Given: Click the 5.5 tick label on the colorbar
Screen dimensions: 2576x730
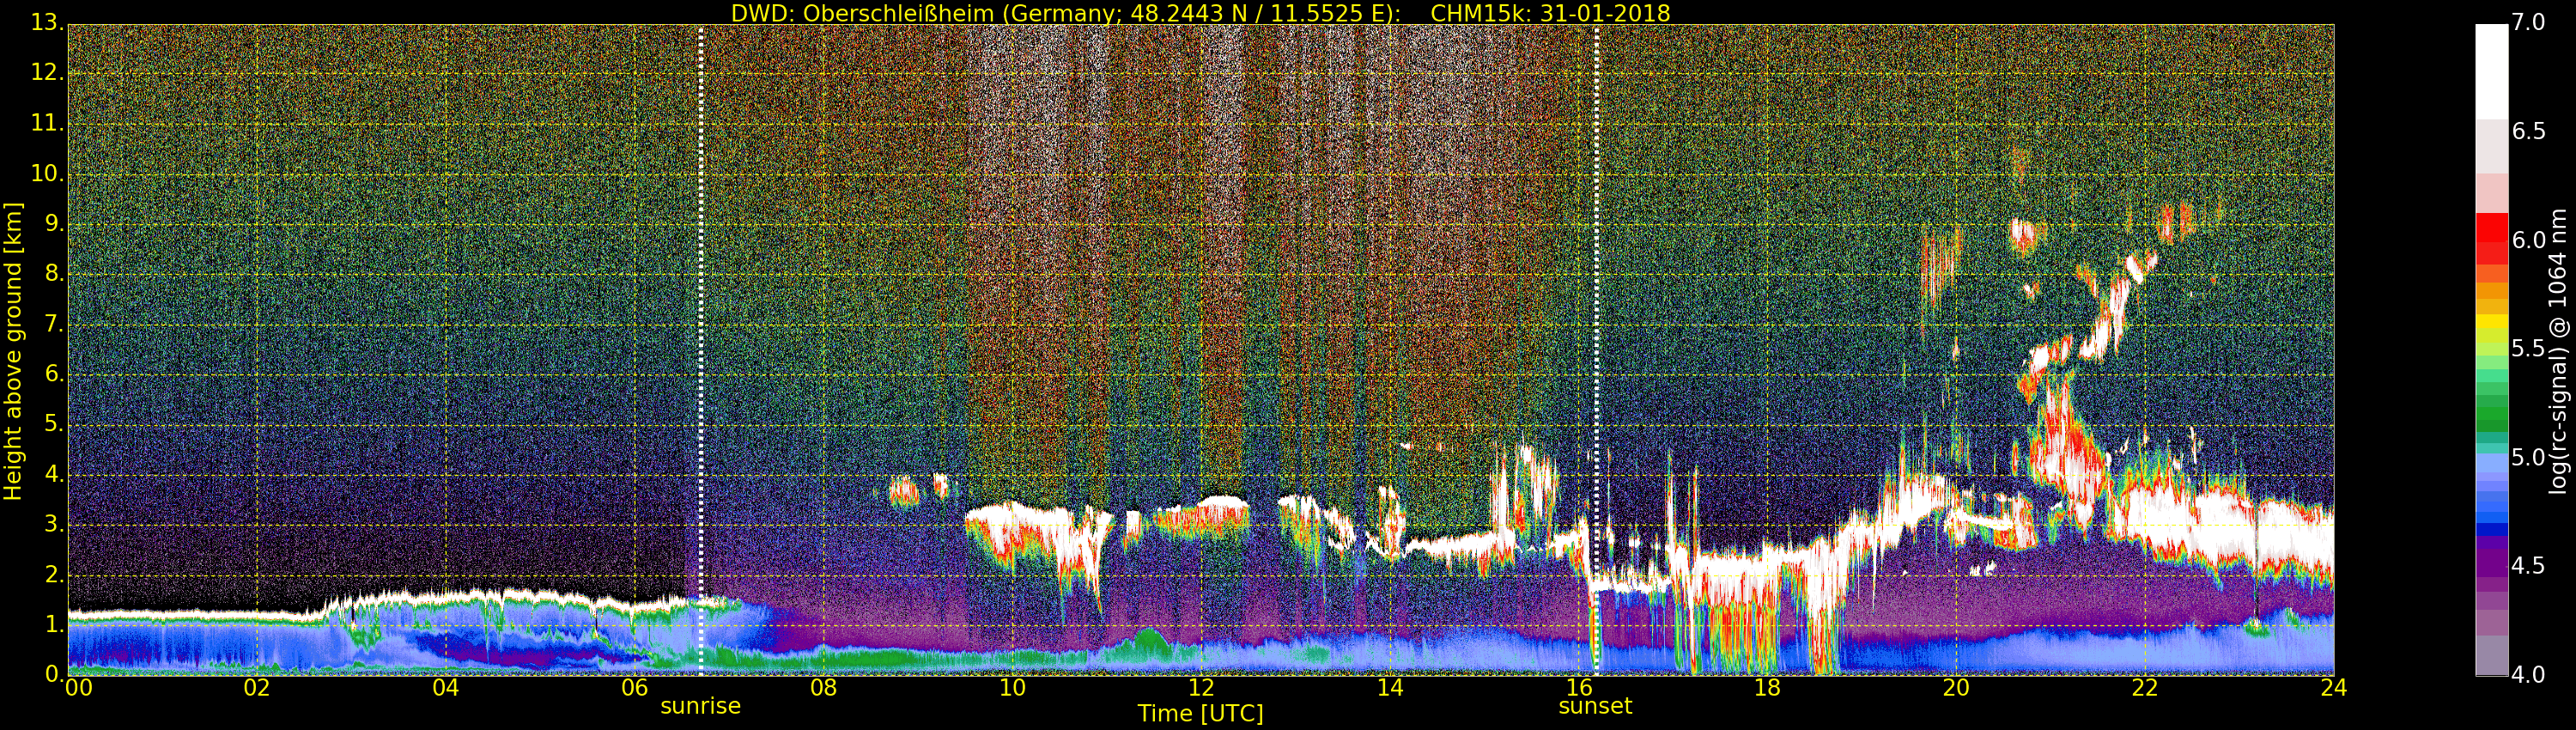Looking at the screenshot, I should click(x=2529, y=348).
